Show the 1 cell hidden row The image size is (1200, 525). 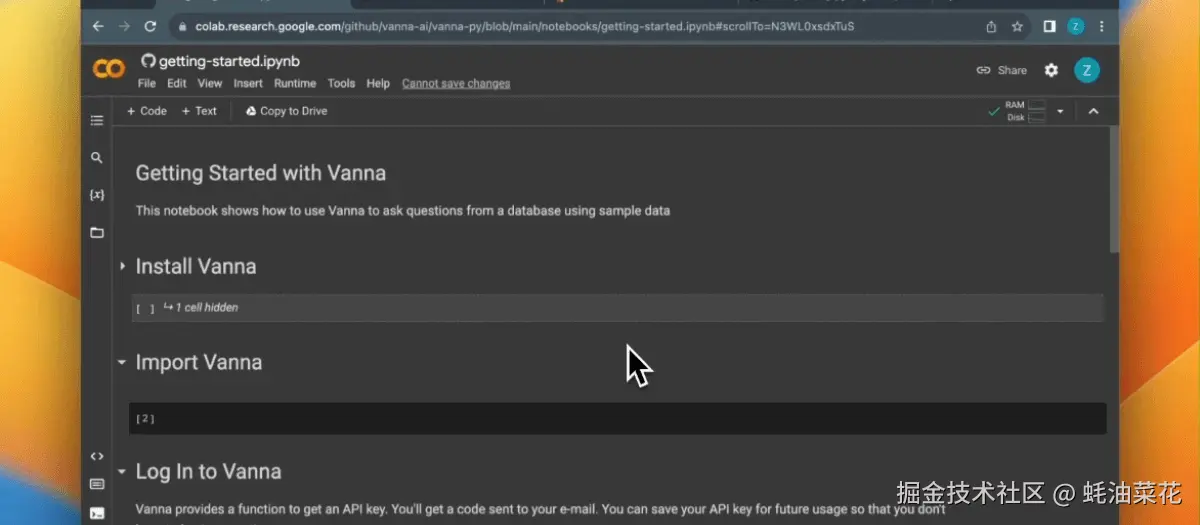coord(617,308)
